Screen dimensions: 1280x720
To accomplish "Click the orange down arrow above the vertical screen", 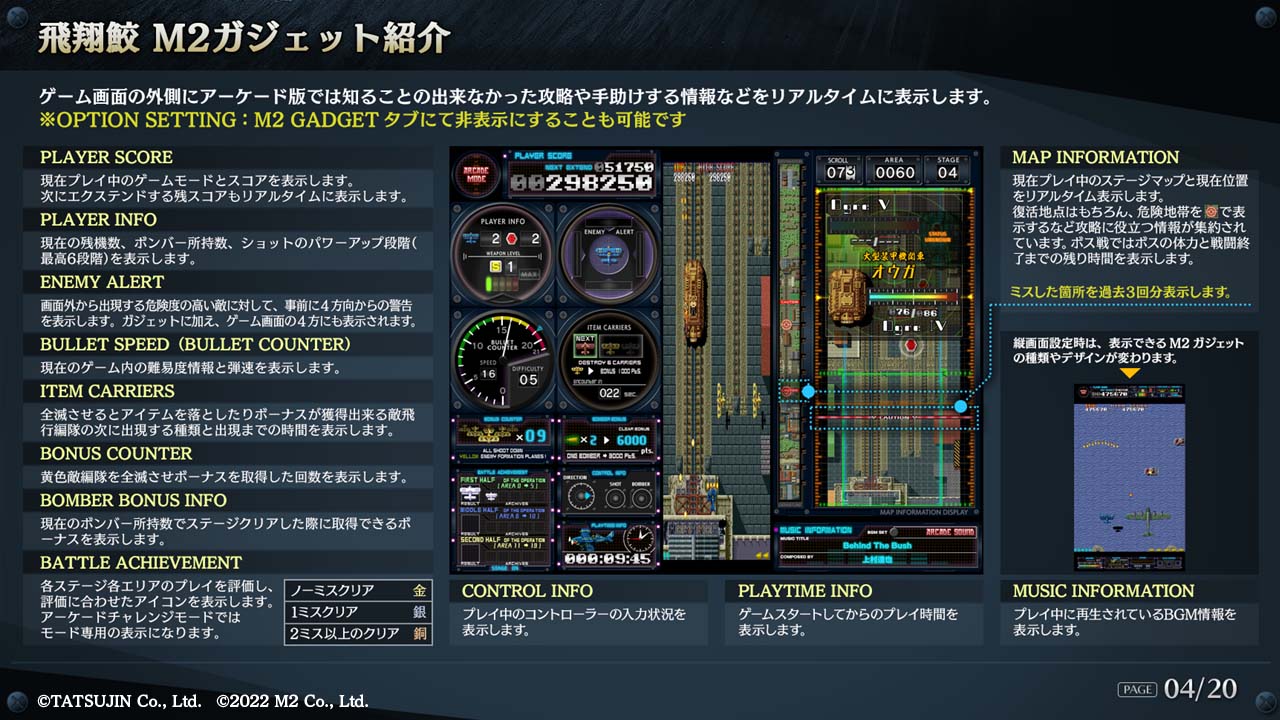I will [1129, 373].
